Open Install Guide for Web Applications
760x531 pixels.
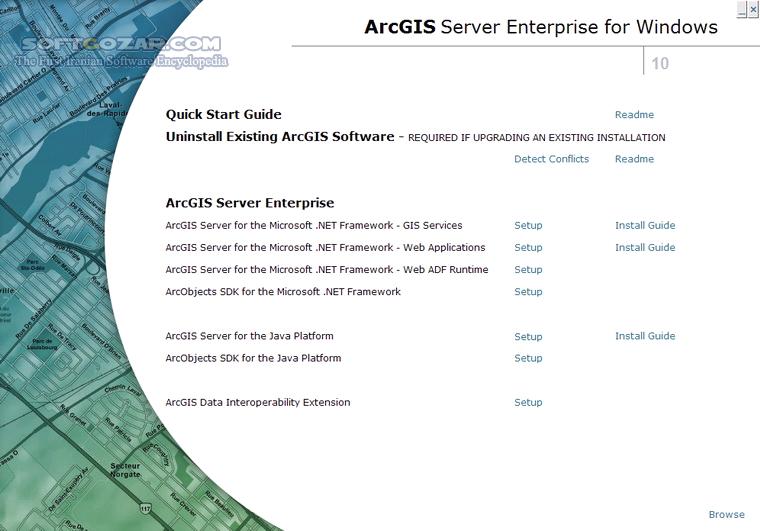pos(645,248)
